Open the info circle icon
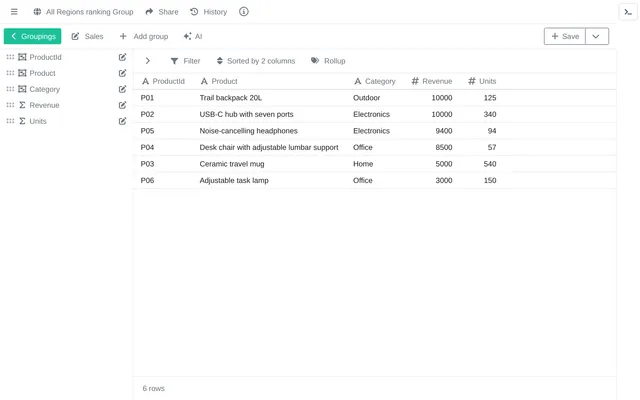The image size is (640, 400). click(x=244, y=12)
